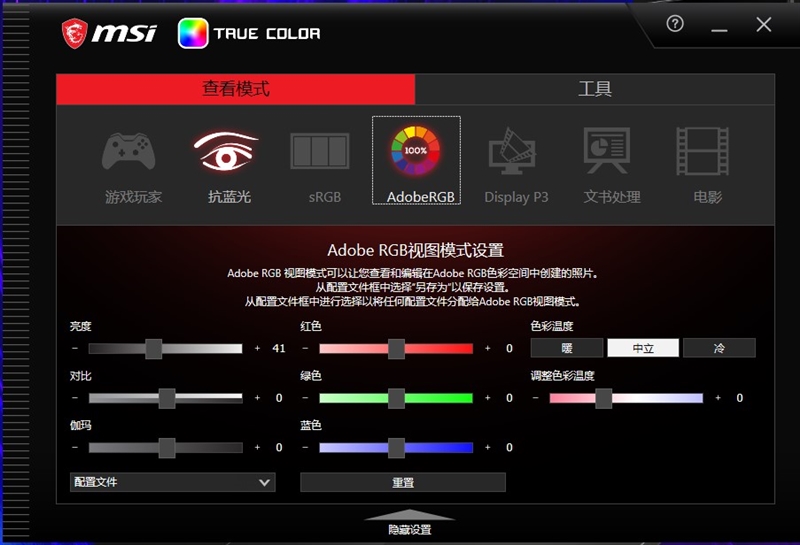Minimize the True Color window

click(x=719, y=31)
